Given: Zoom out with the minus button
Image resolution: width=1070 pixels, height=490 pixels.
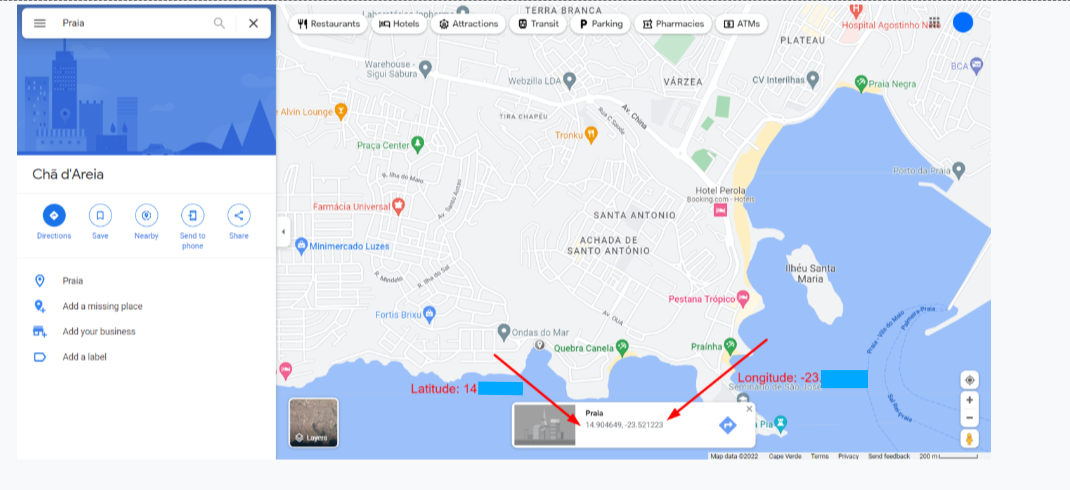Looking at the screenshot, I should point(970,418).
